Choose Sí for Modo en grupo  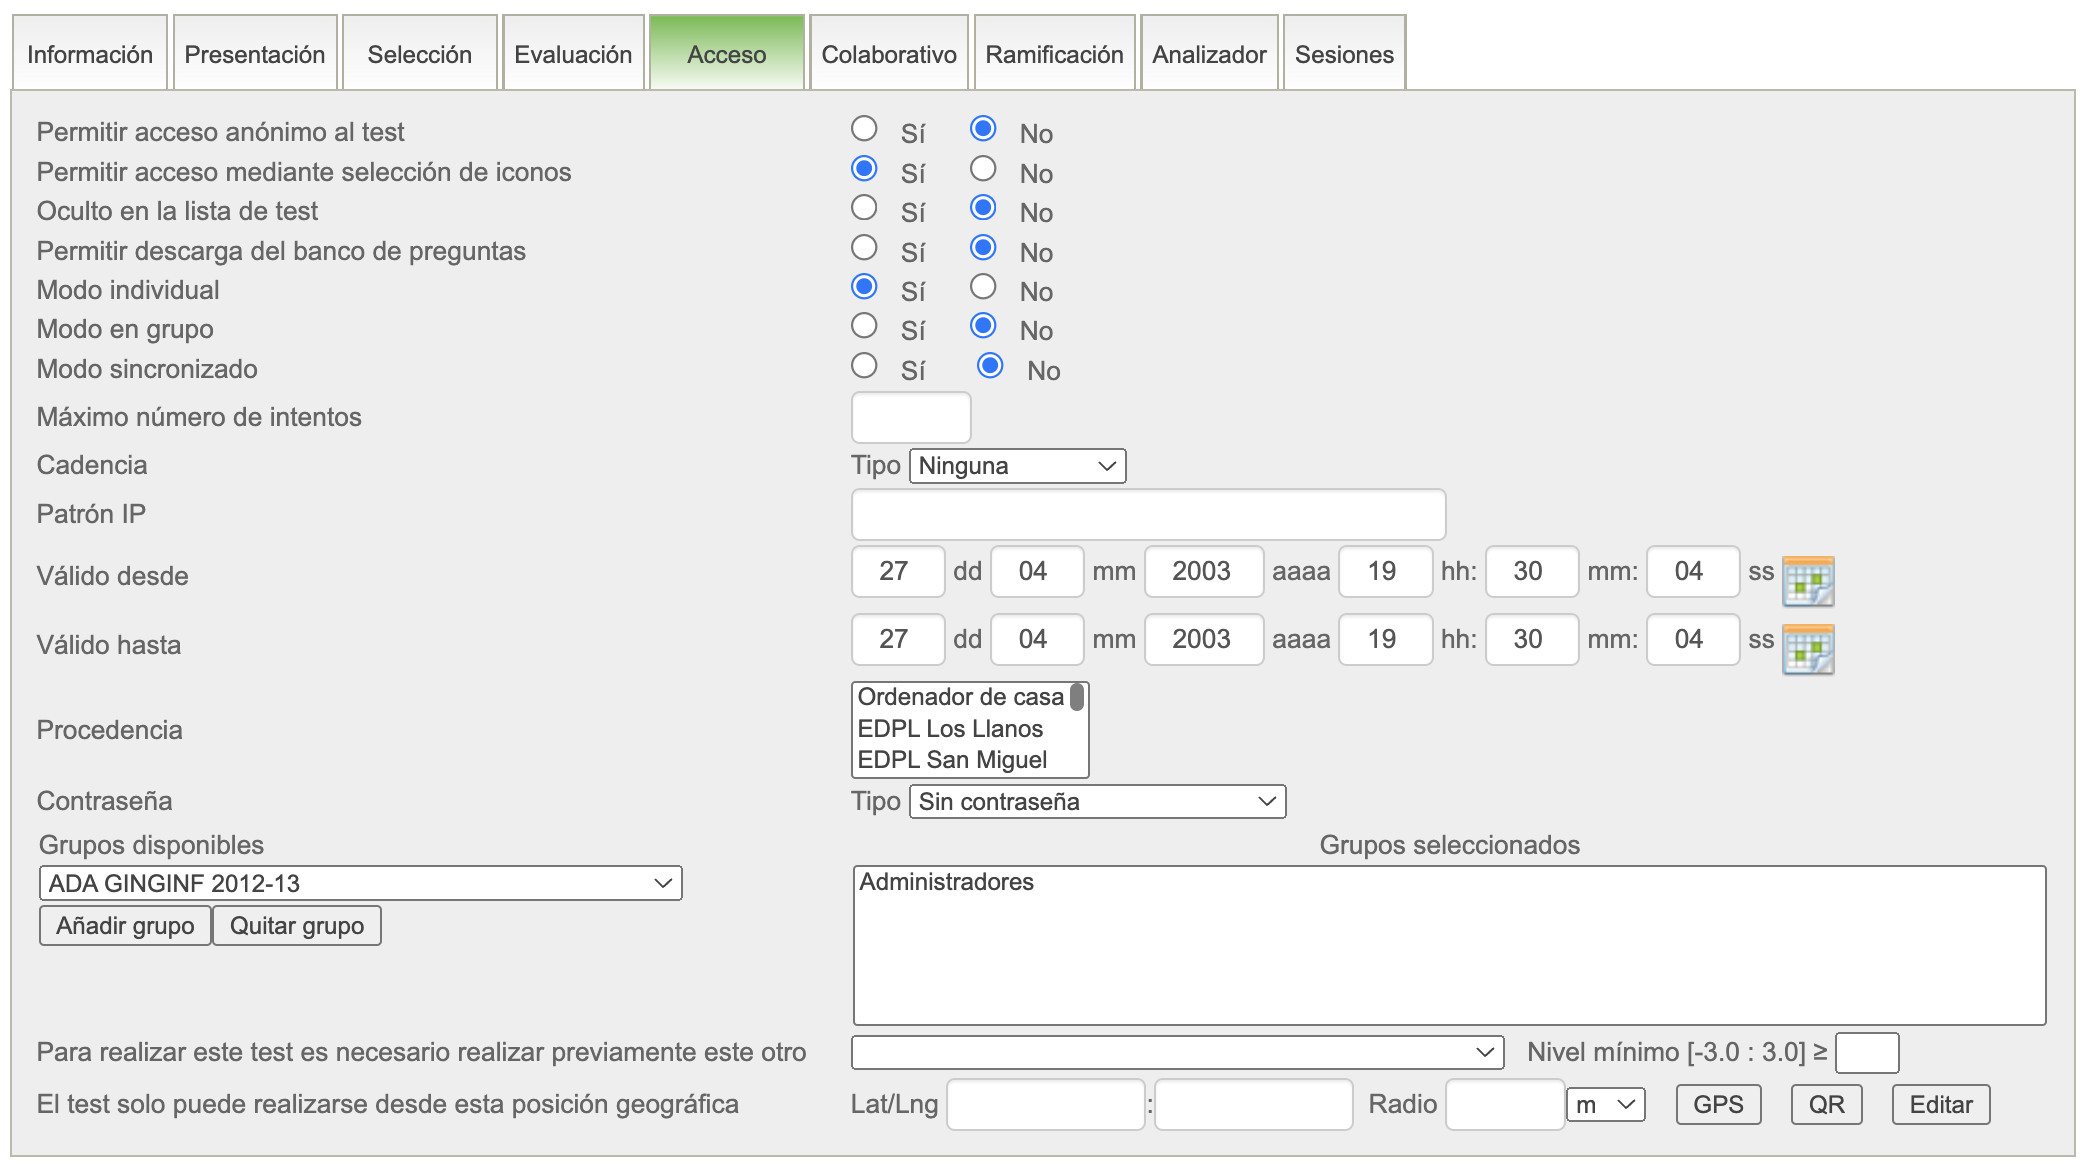(864, 326)
